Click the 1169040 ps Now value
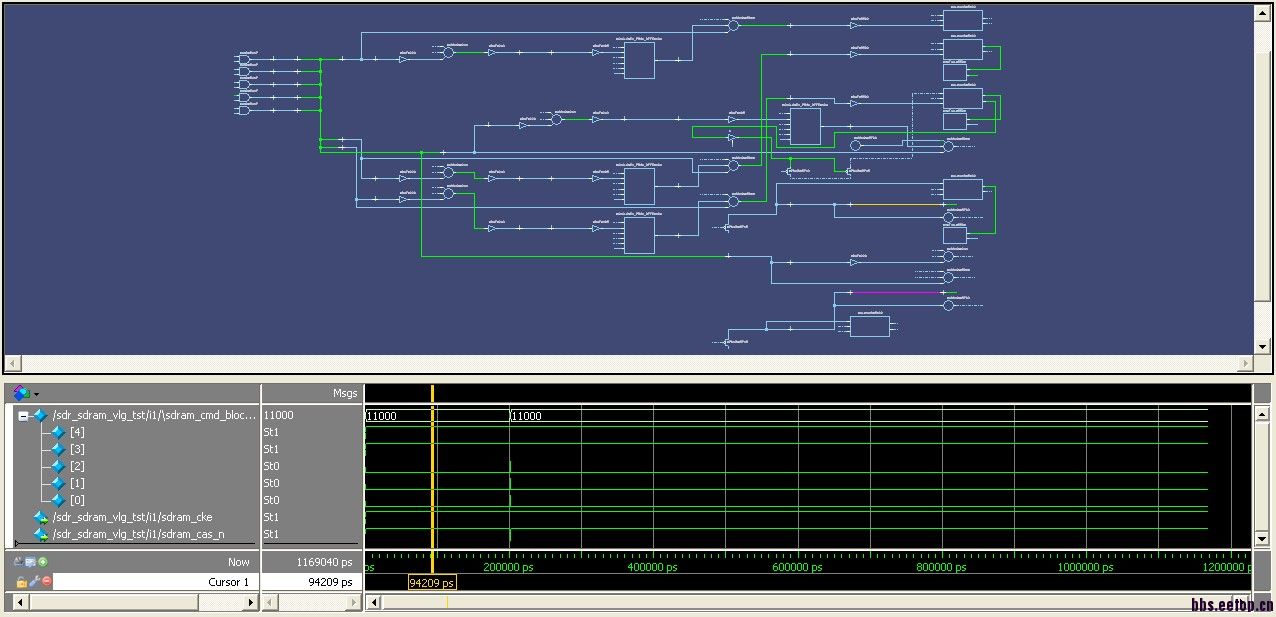 click(324, 562)
